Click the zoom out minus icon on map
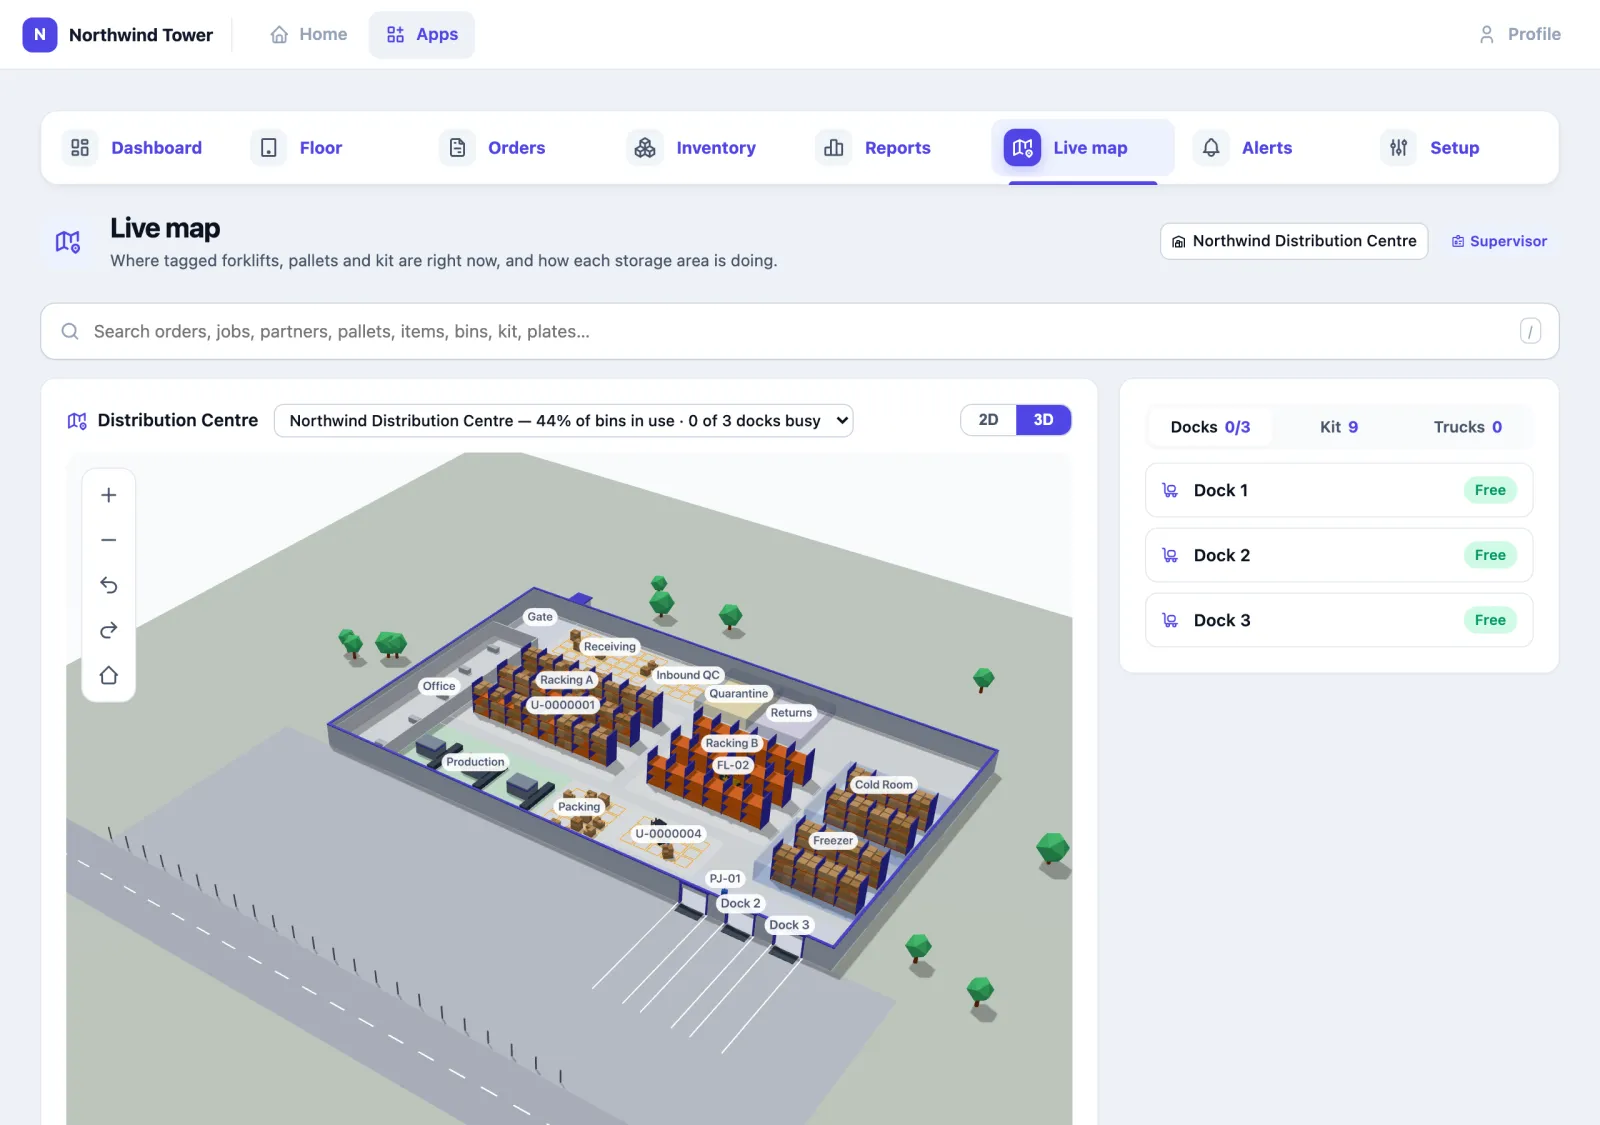This screenshot has height=1125, width=1600. [109, 540]
